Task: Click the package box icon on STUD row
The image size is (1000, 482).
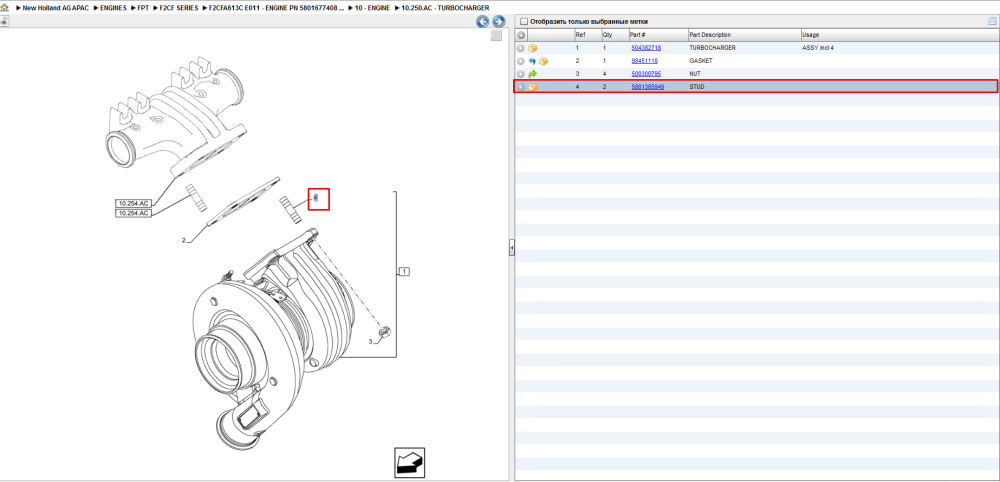Action: coord(533,87)
